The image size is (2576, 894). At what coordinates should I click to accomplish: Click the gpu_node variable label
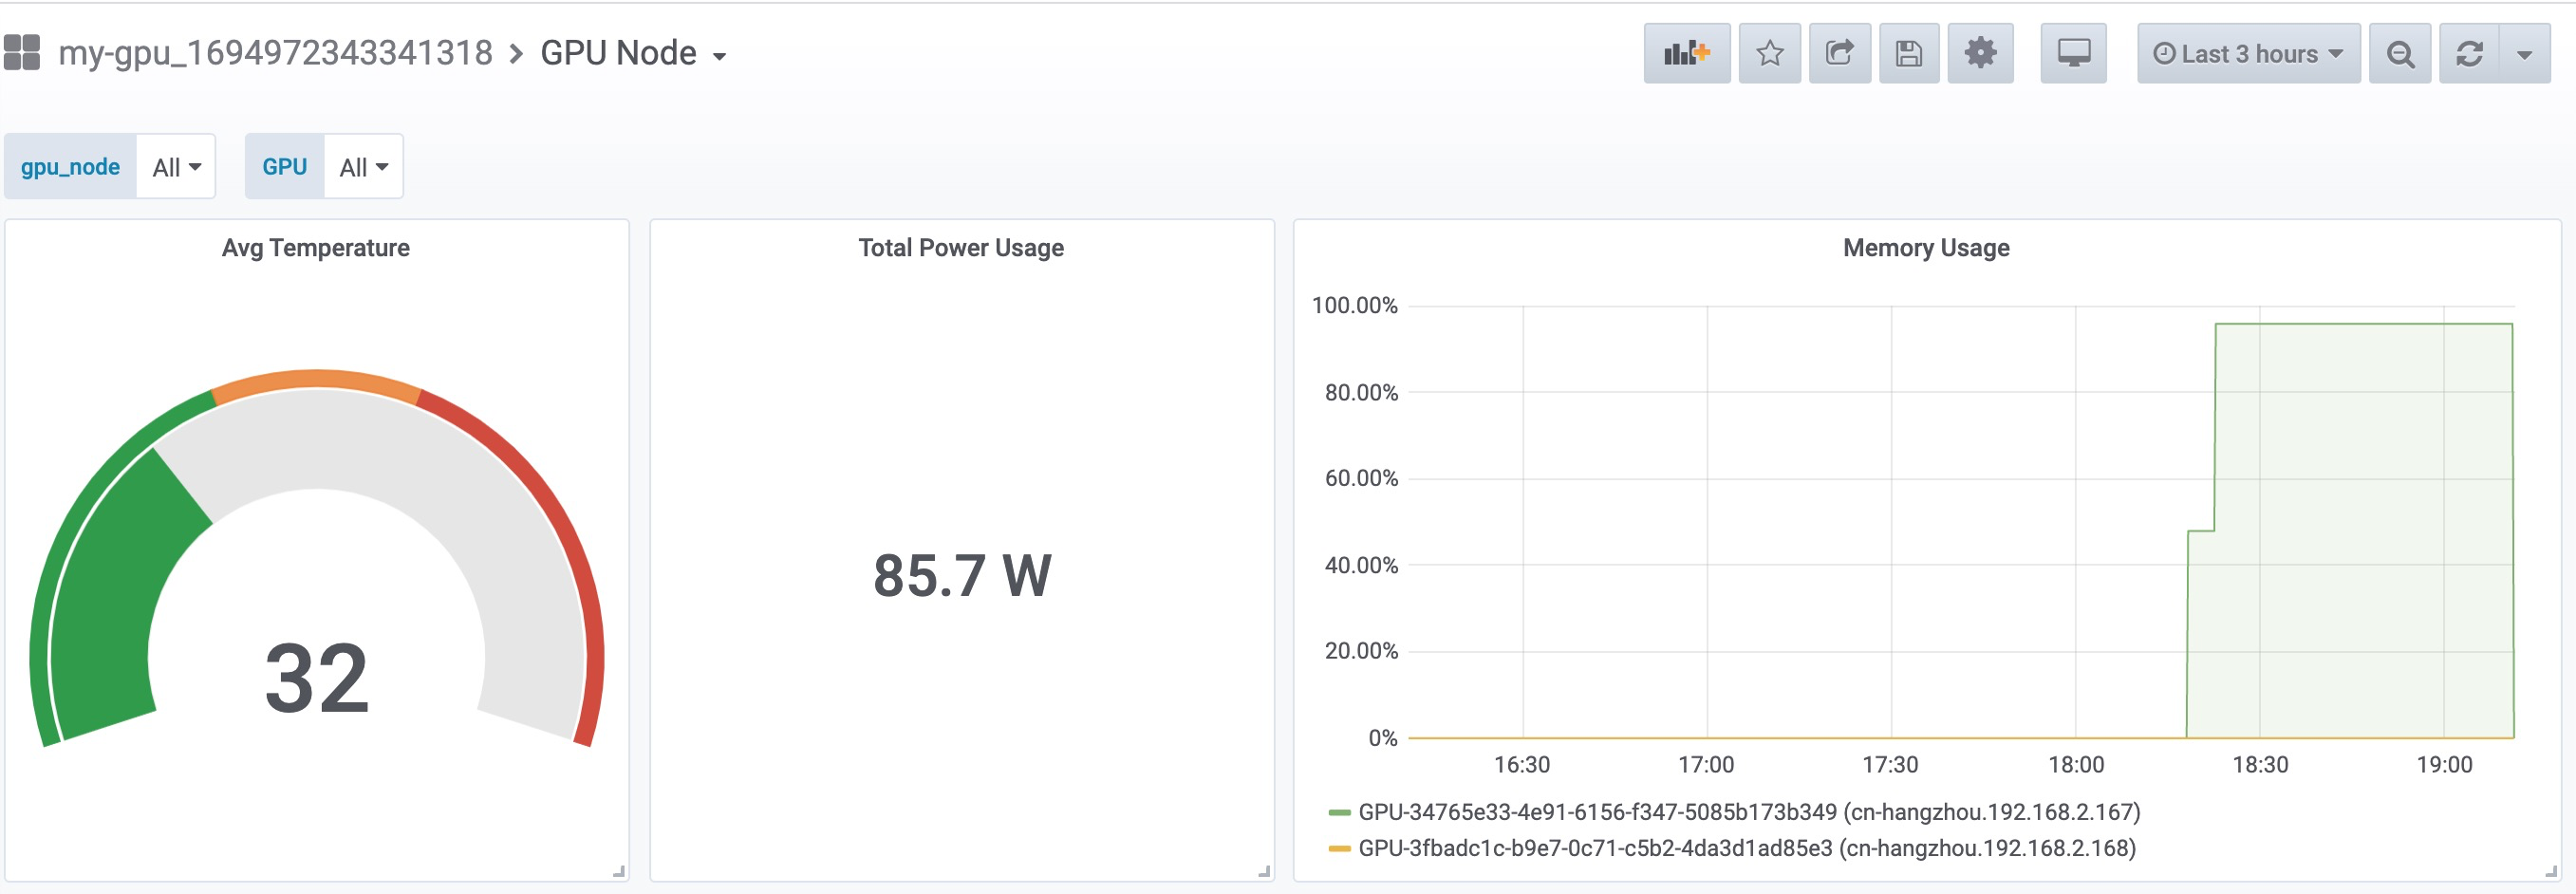click(70, 166)
